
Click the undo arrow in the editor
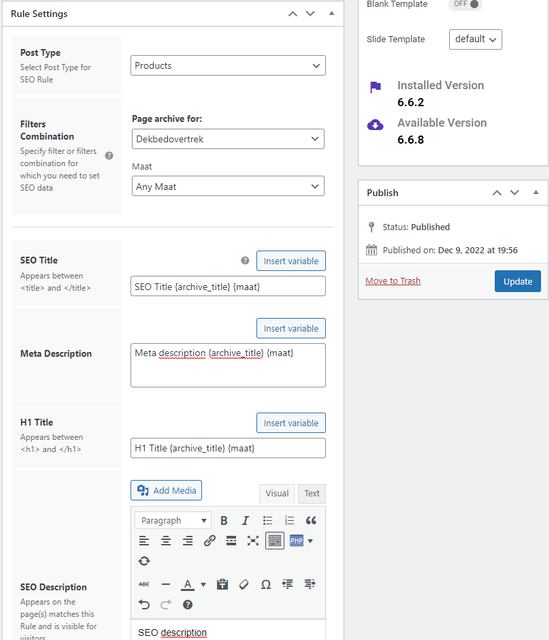[144, 604]
